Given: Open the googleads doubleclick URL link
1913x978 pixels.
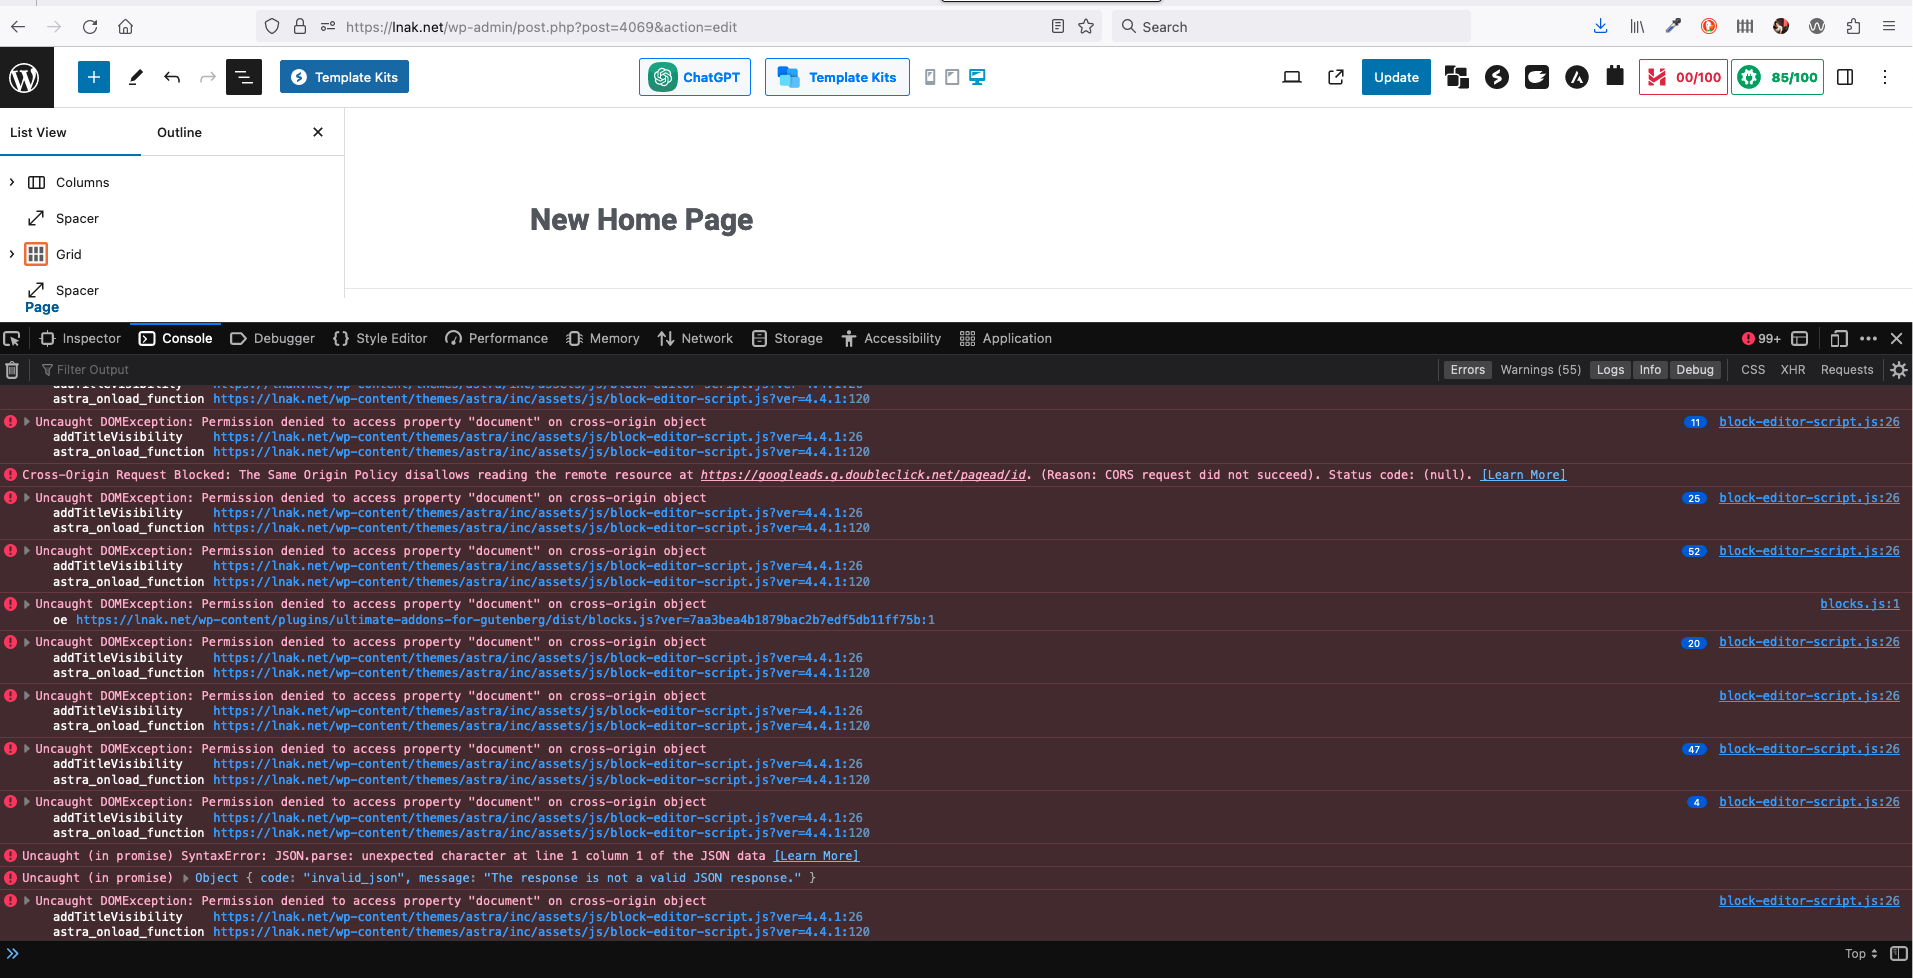Looking at the screenshot, I should [x=863, y=475].
